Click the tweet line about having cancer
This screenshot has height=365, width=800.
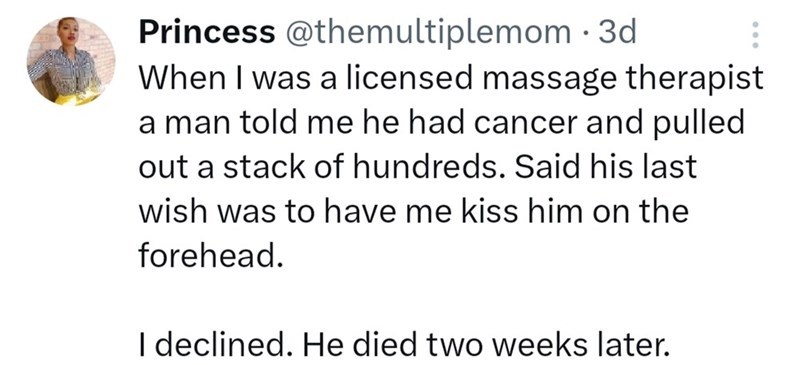(x=442, y=124)
